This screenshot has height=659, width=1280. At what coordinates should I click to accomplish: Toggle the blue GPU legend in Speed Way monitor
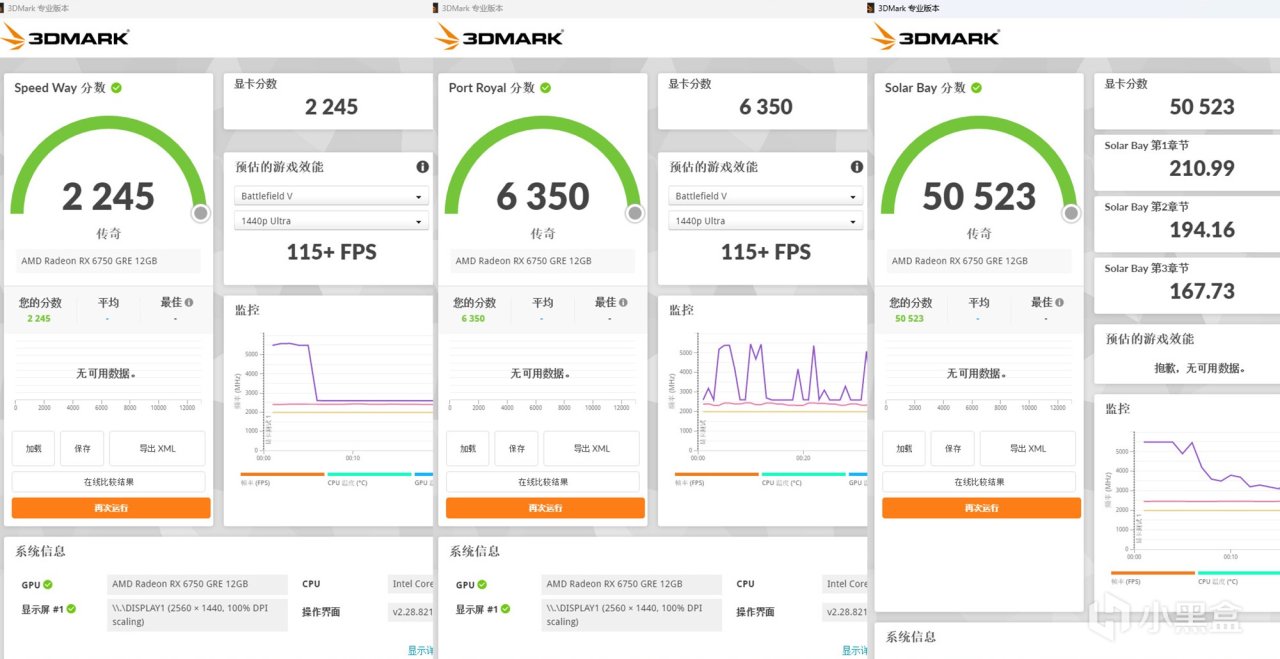(x=423, y=478)
